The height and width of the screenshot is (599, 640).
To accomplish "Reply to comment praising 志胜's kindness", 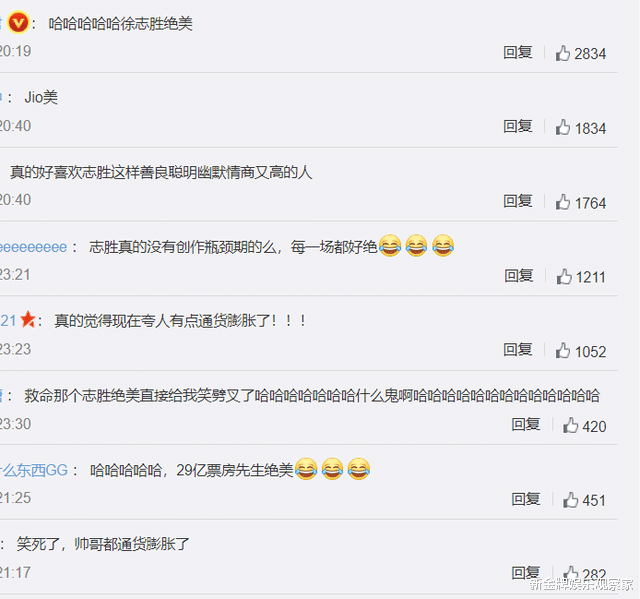I will pos(518,201).
